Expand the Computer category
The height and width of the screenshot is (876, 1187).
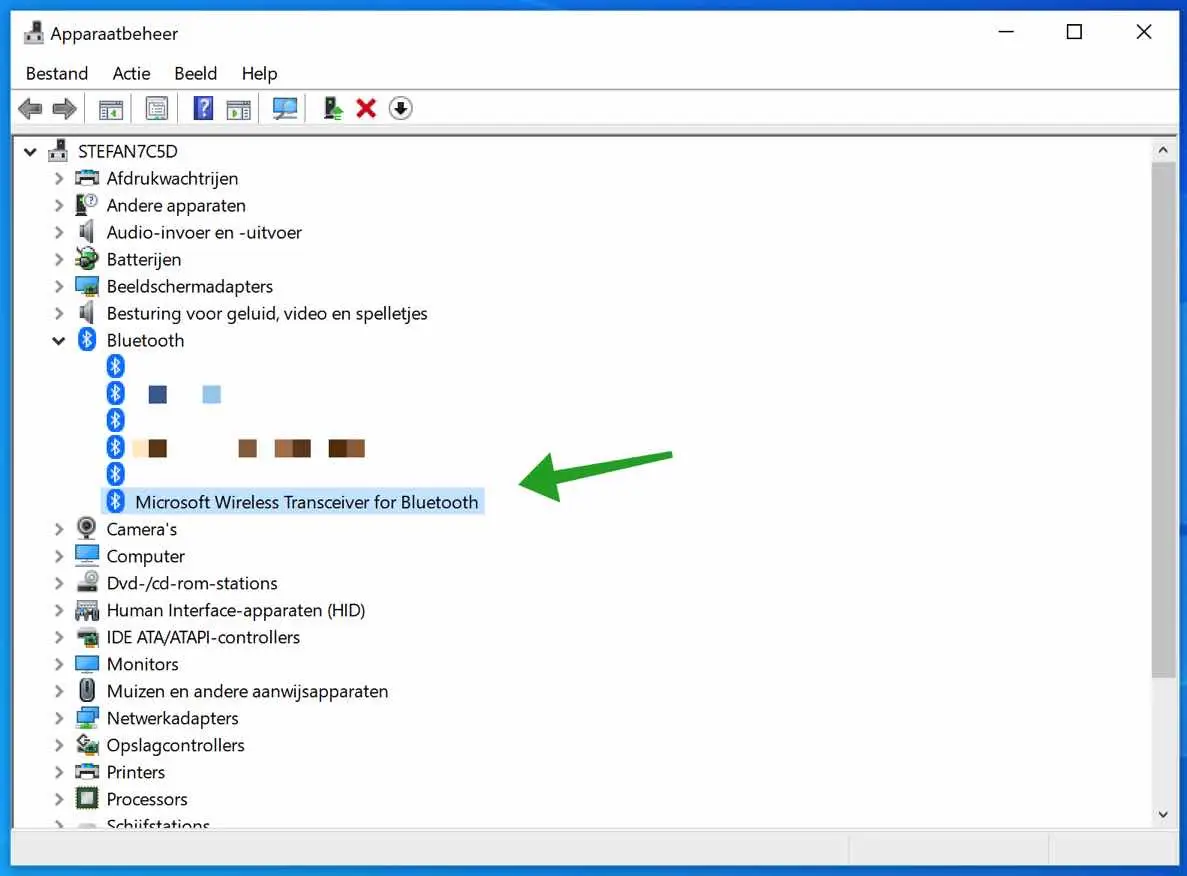tap(59, 556)
